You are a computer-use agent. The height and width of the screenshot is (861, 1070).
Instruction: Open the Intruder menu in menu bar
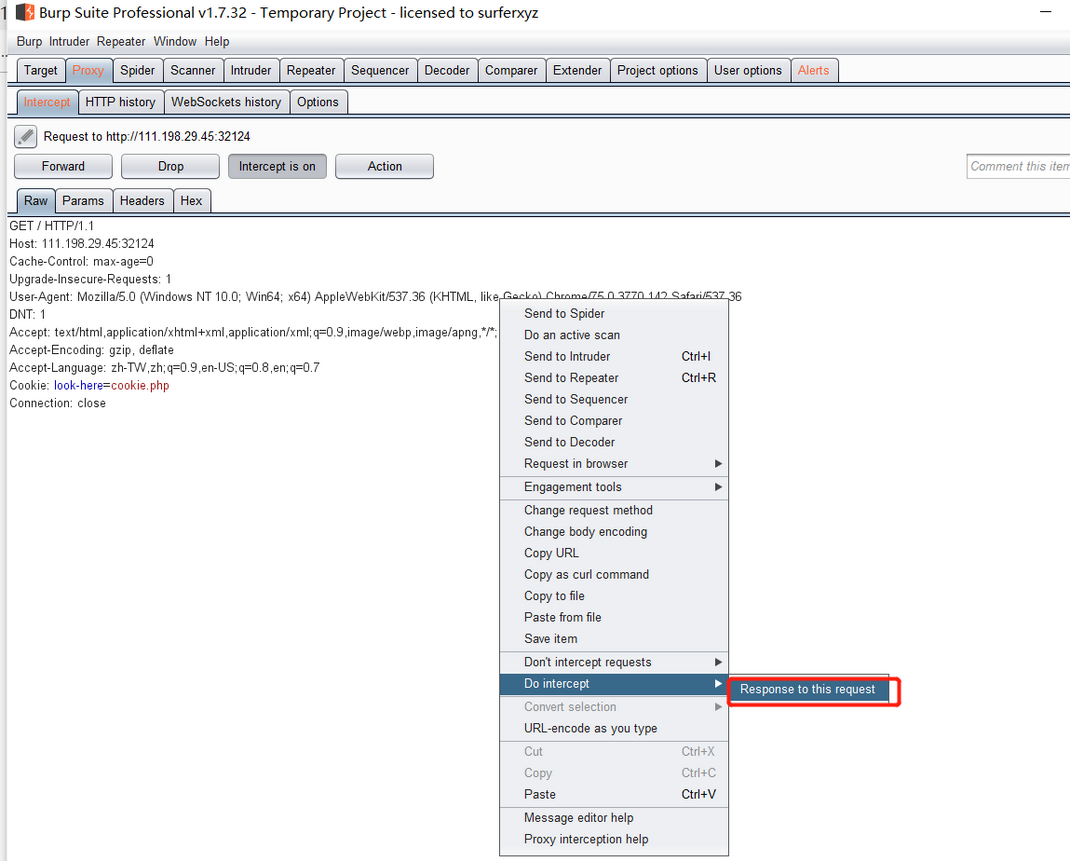pos(69,42)
